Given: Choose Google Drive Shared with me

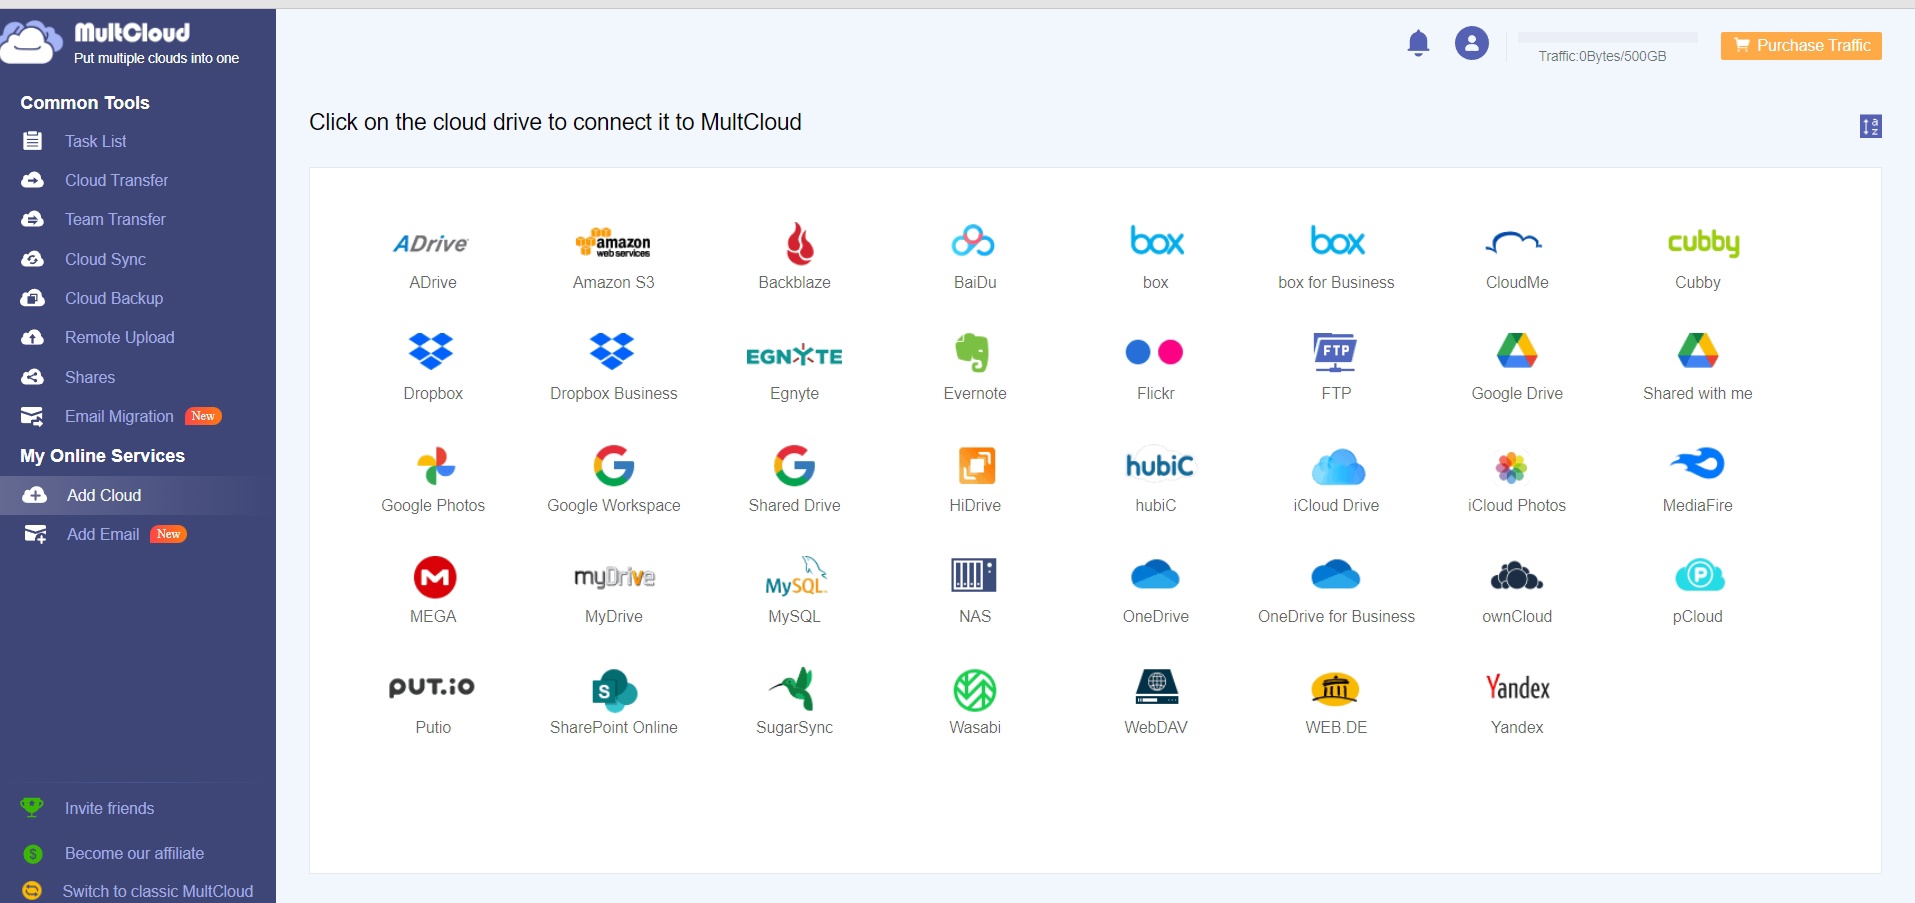Looking at the screenshot, I should [x=1698, y=350].
